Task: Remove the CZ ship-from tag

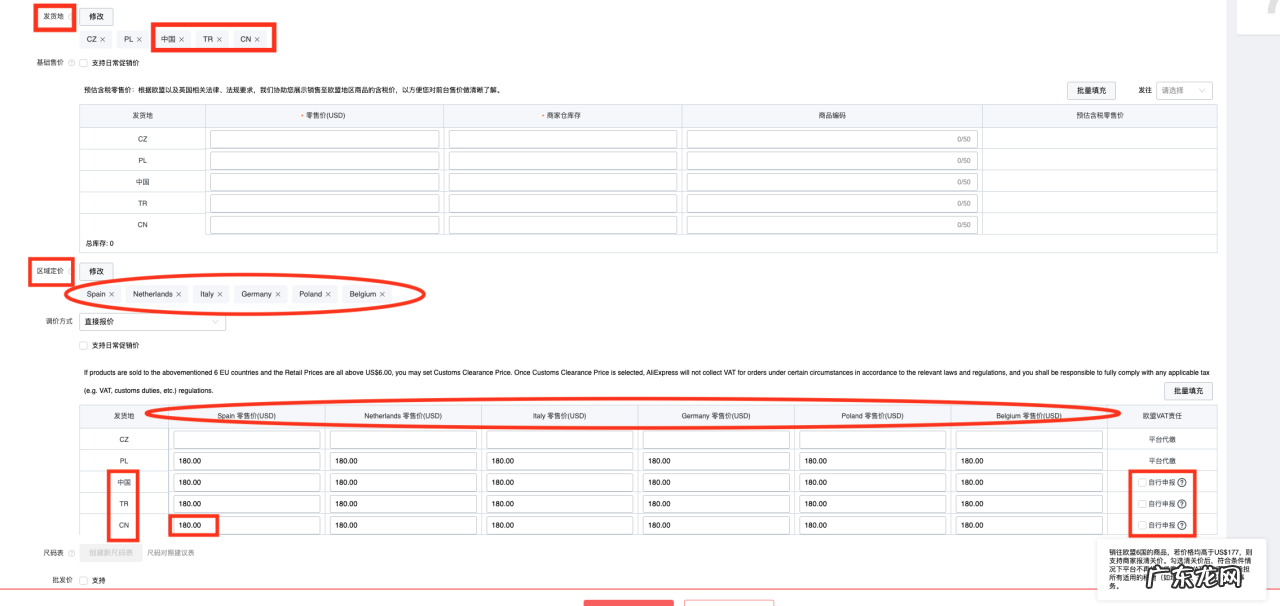Action: [103, 39]
